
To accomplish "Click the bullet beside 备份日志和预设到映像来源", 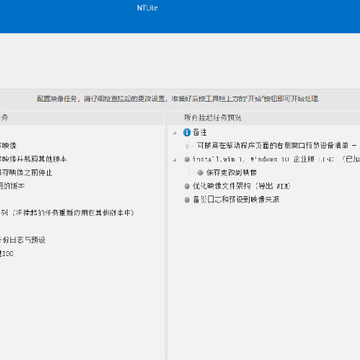I will click(x=187, y=200).
